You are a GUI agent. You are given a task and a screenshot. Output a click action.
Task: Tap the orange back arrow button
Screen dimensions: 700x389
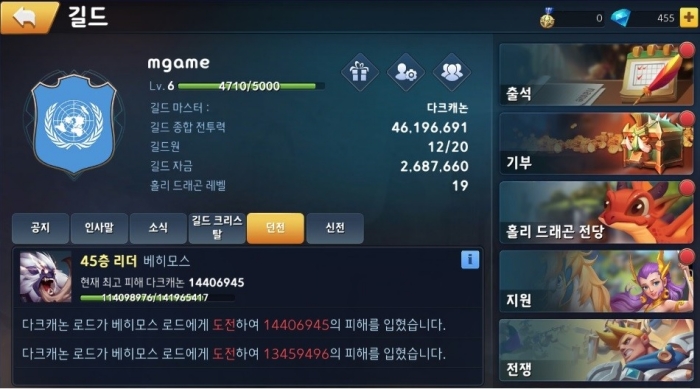(x=28, y=17)
